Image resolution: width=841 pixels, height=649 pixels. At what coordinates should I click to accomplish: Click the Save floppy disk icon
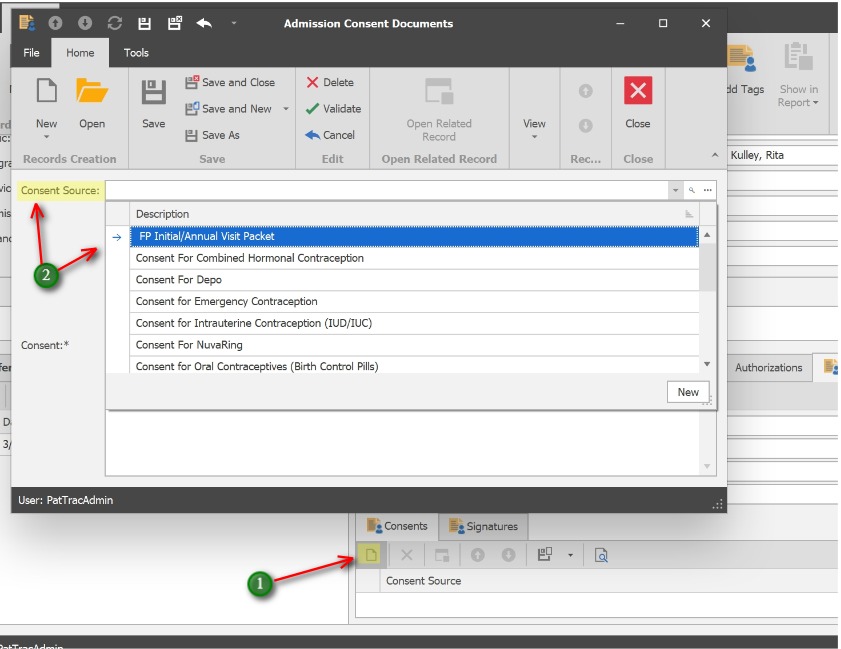pos(153,93)
